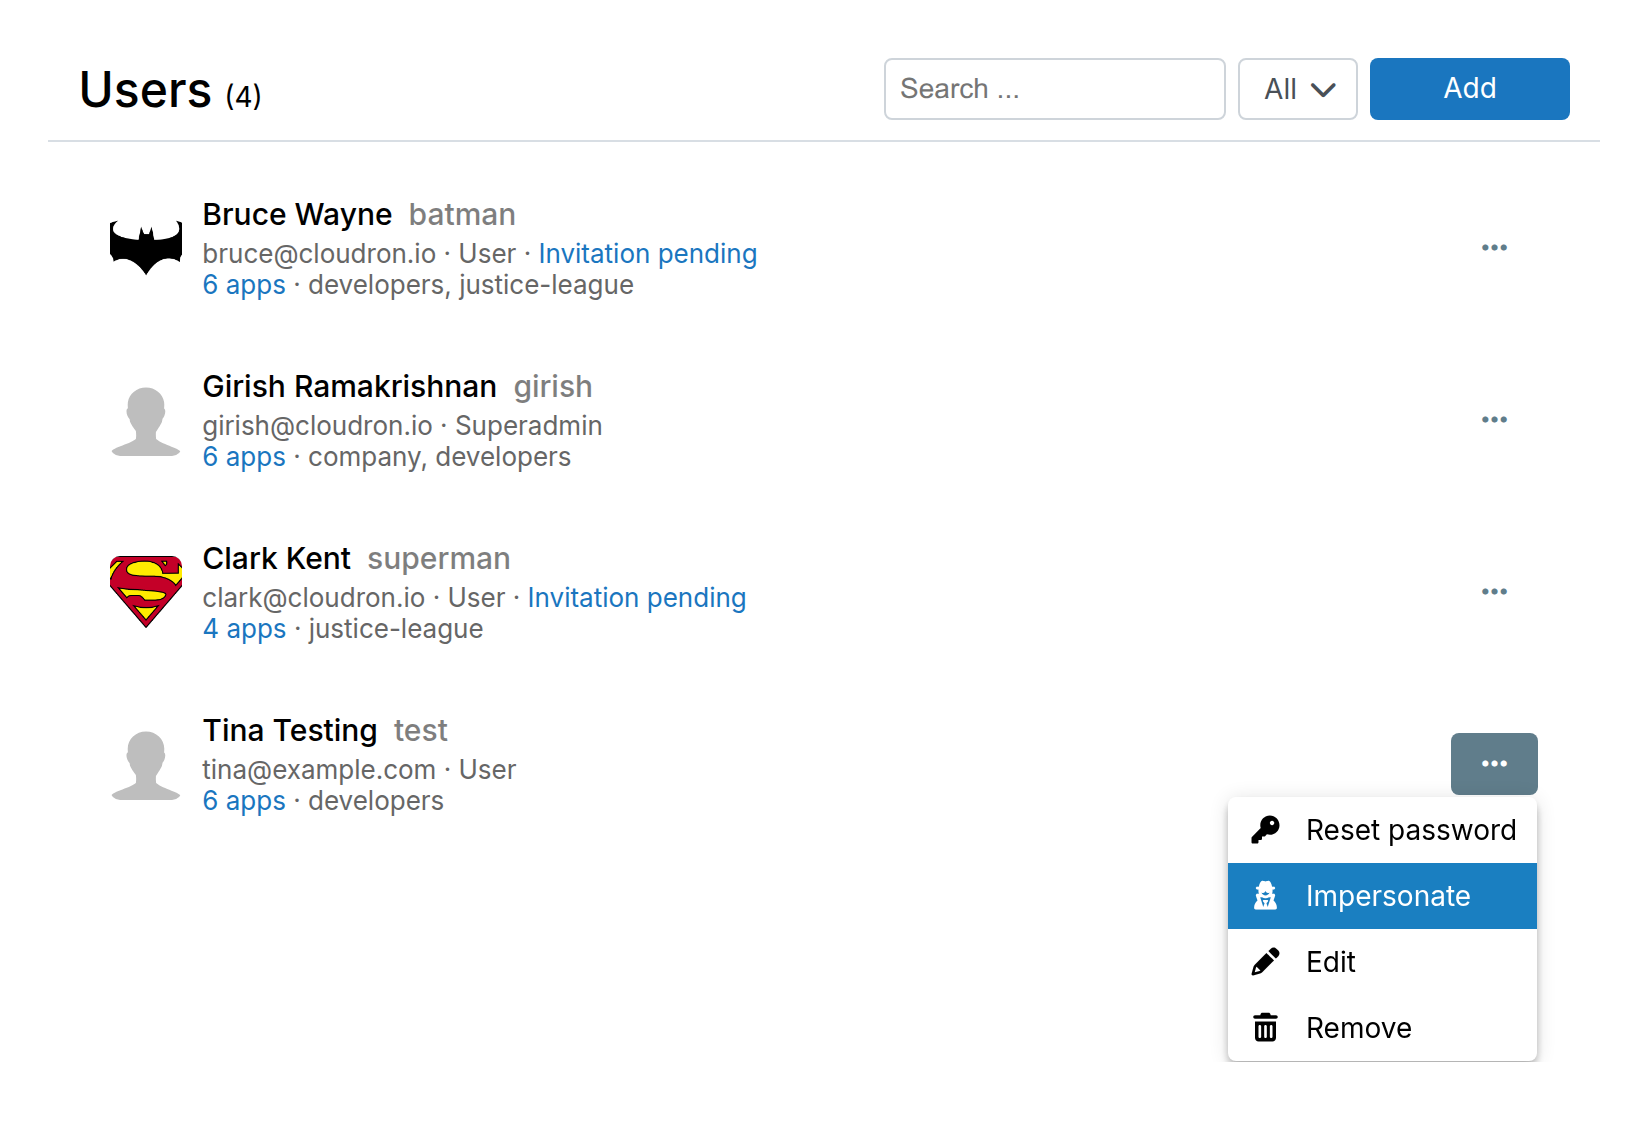Choose Impersonate from the menu

coord(1382,896)
